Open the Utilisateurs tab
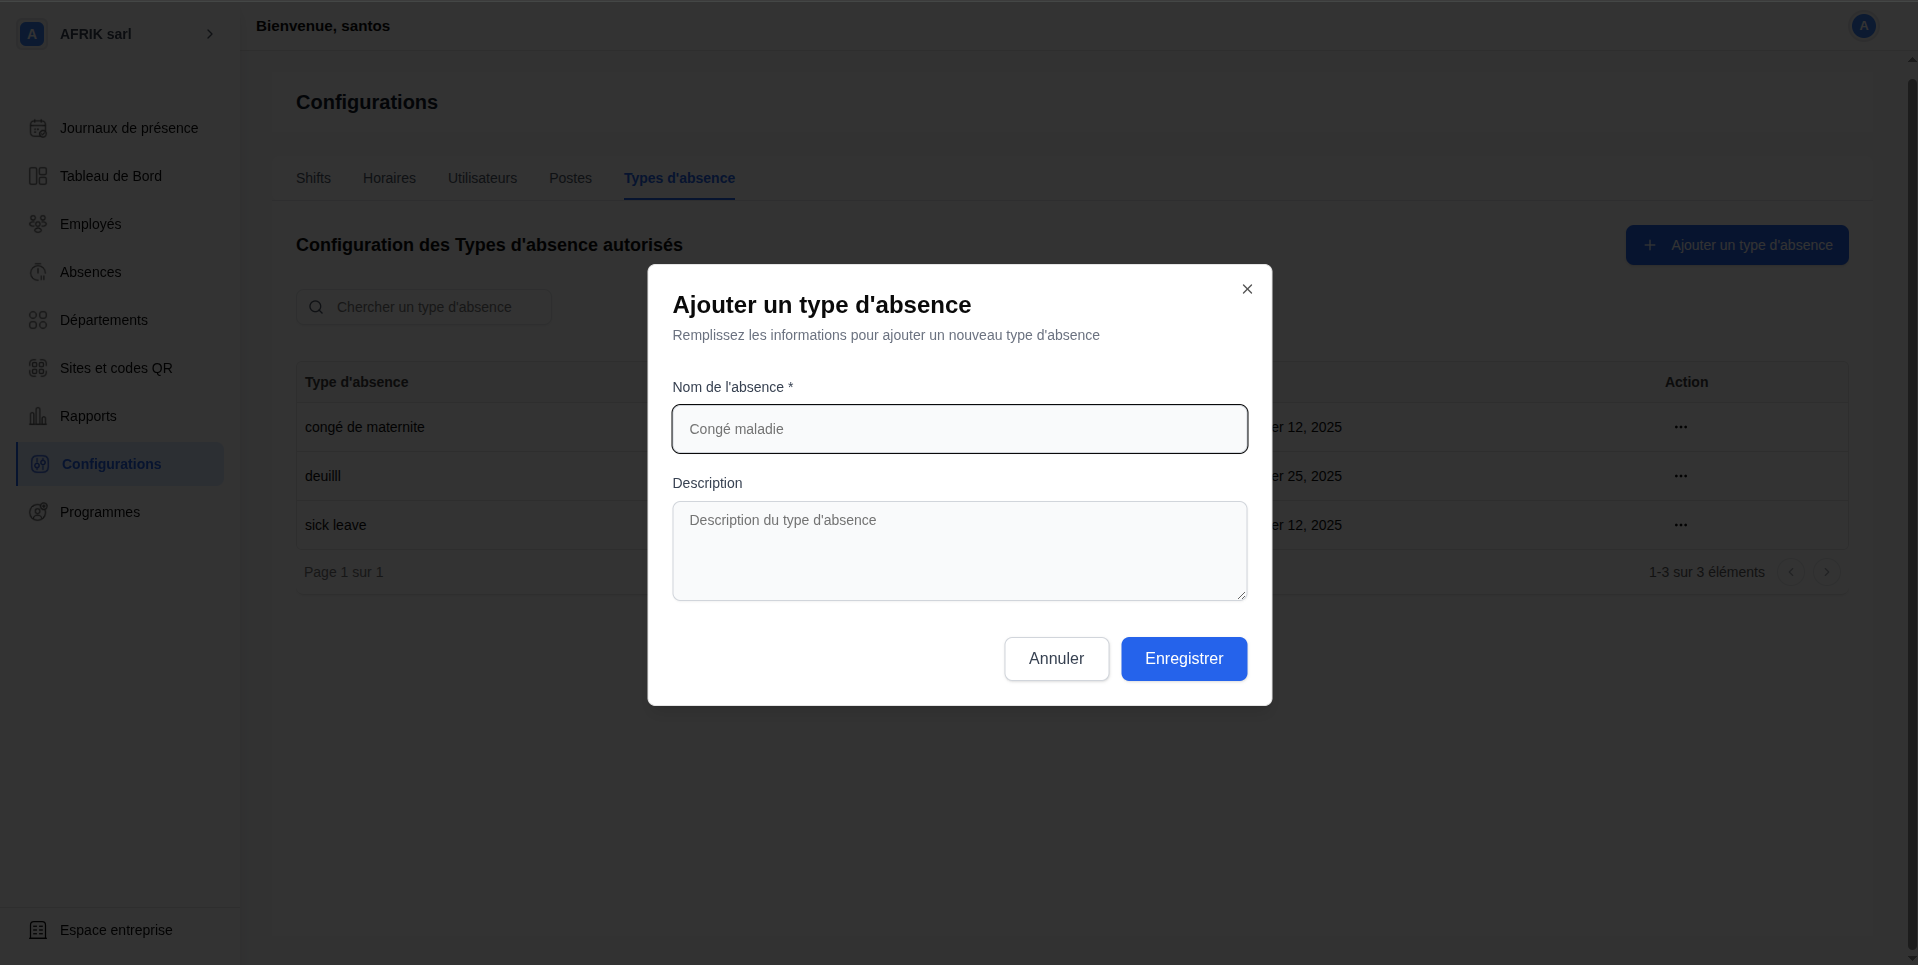 coord(482,178)
